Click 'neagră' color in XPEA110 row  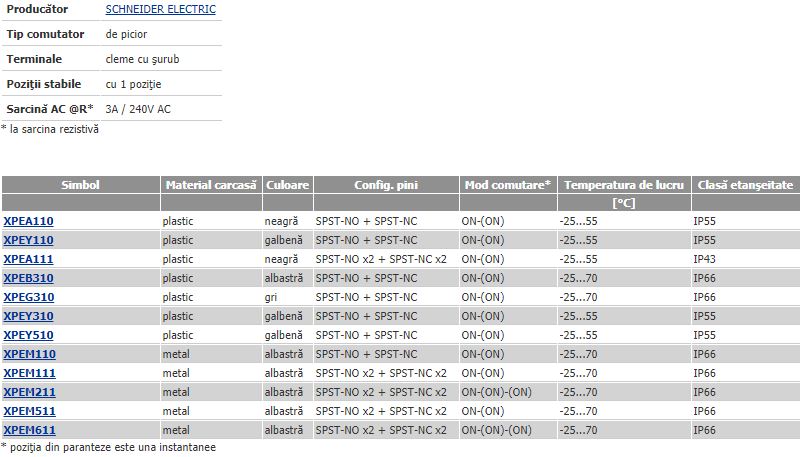pyautogui.click(x=281, y=222)
